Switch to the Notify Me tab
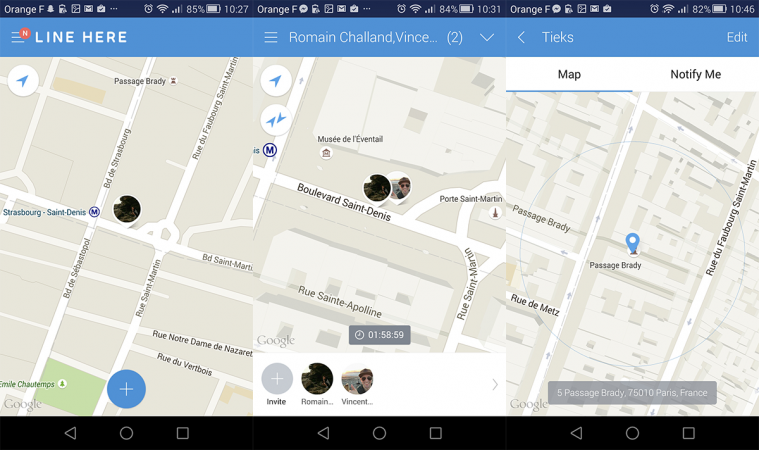Image resolution: width=759 pixels, height=450 pixels. coord(696,75)
